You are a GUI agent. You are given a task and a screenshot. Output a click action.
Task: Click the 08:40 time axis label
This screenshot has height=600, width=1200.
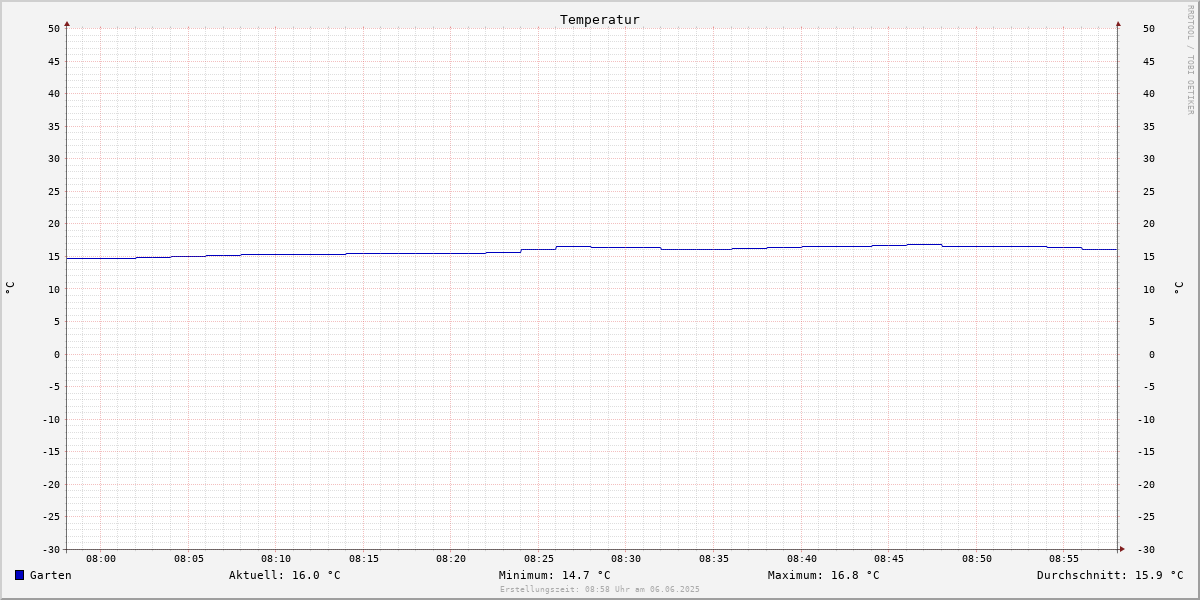click(x=802, y=559)
